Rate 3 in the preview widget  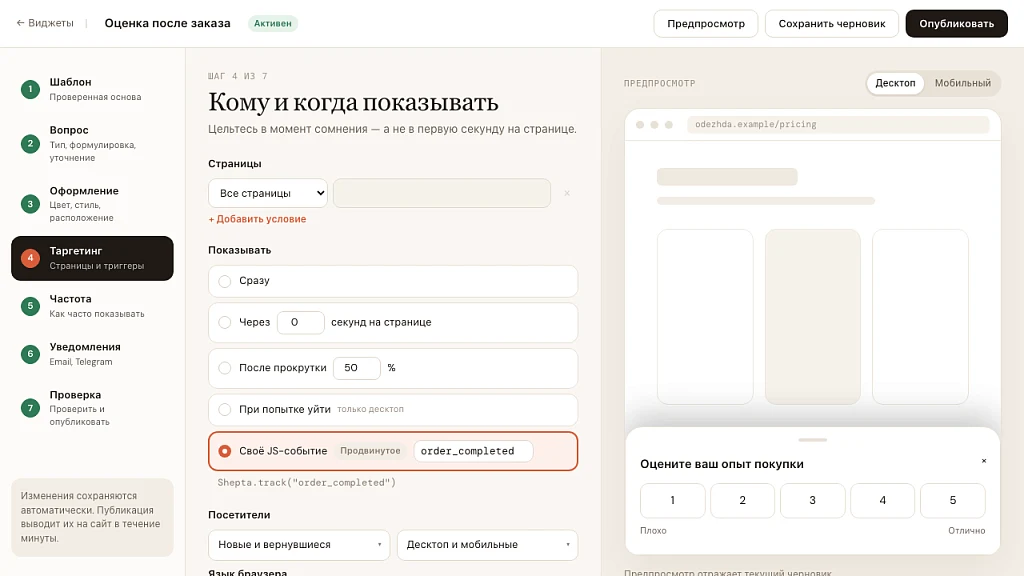(812, 500)
